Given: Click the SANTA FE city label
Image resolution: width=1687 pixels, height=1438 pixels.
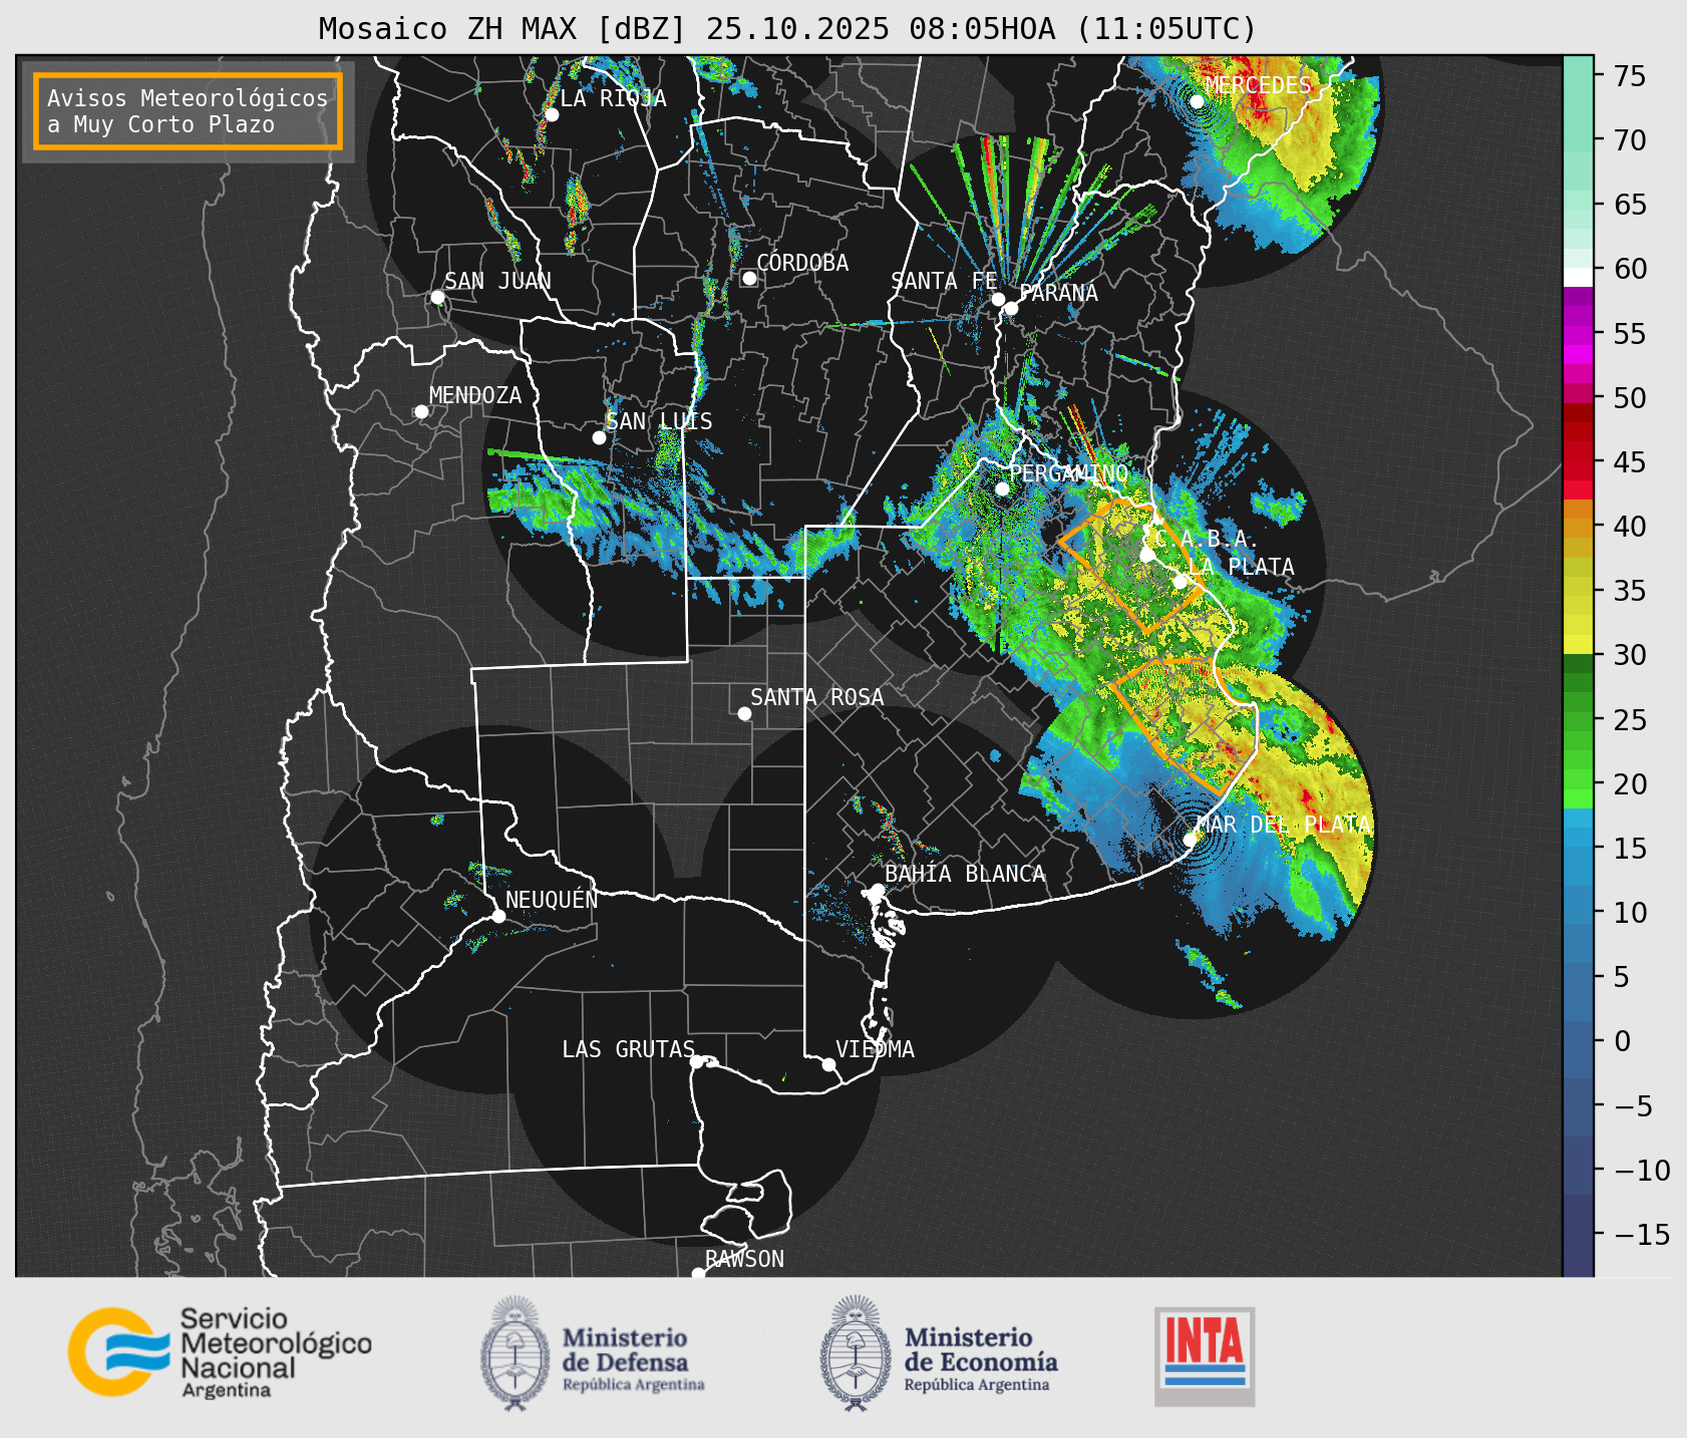Looking at the screenshot, I should [944, 281].
